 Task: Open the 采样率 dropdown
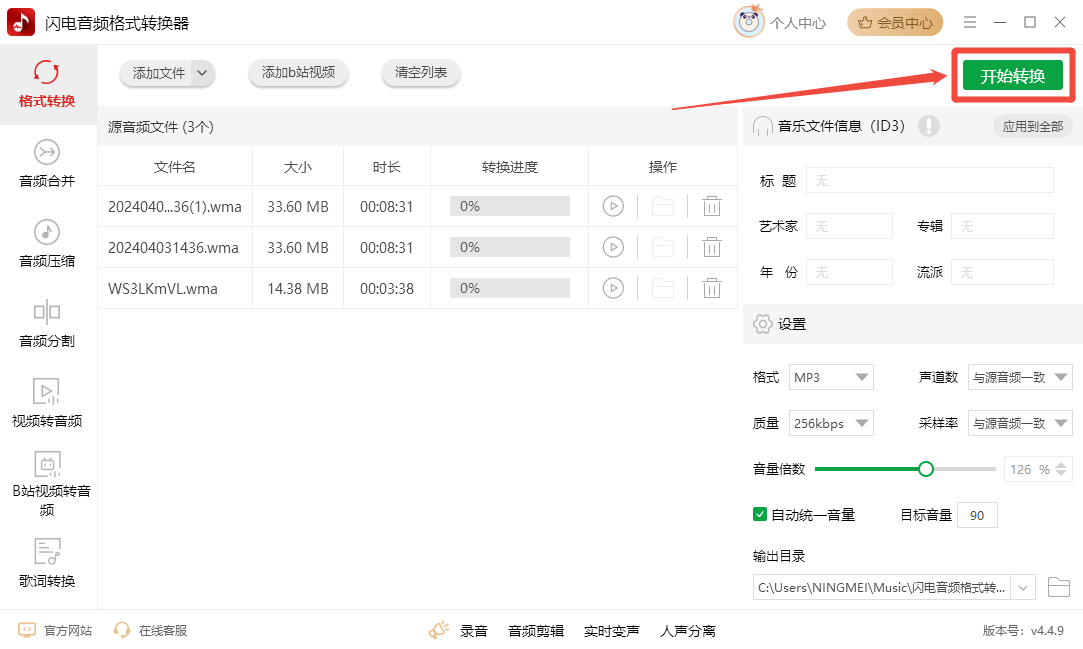[1020, 423]
